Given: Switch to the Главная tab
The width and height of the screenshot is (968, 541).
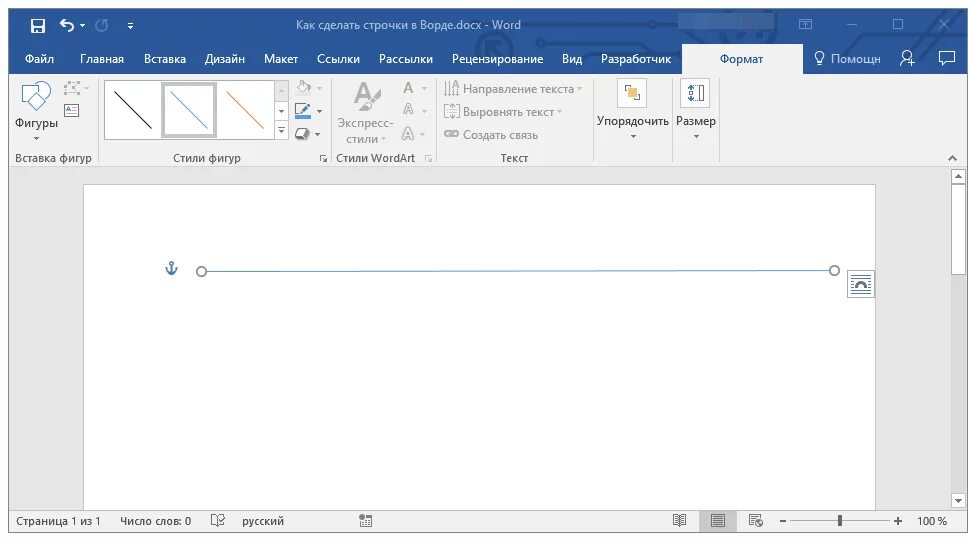Looking at the screenshot, I should [102, 59].
